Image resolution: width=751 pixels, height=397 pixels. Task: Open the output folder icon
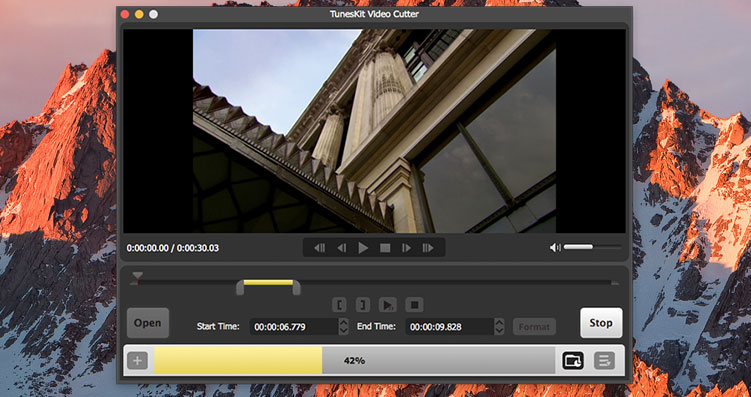click(573, 361)
